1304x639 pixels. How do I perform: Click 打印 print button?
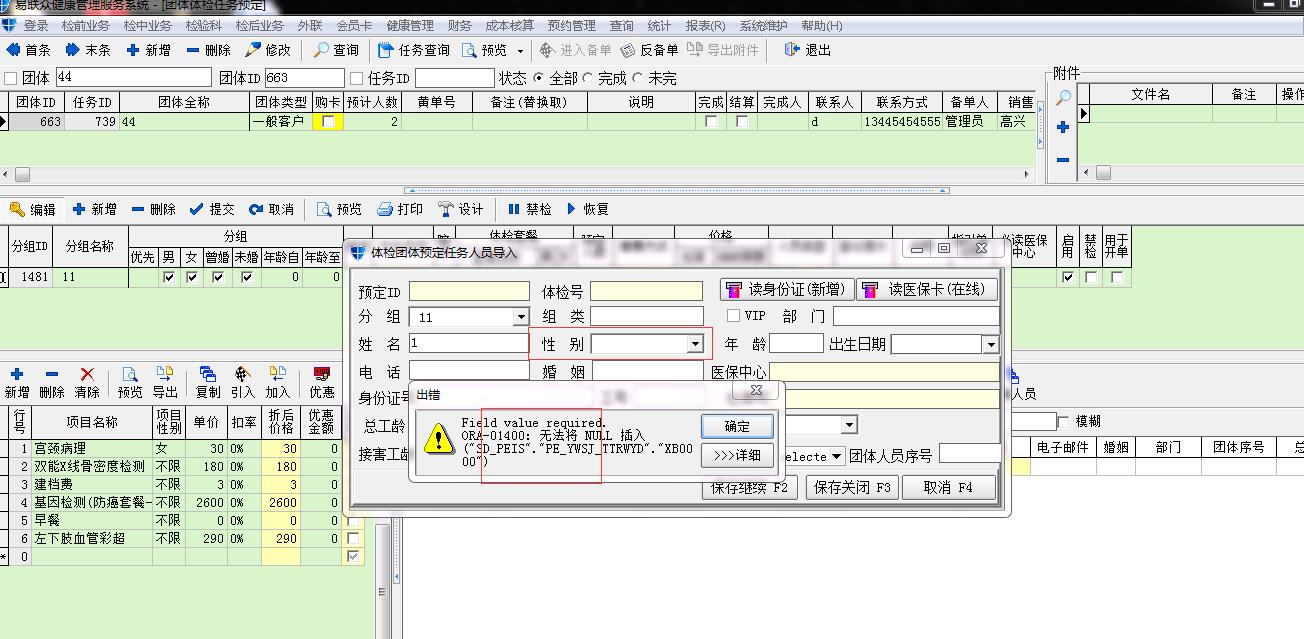[x=400, y=209]
